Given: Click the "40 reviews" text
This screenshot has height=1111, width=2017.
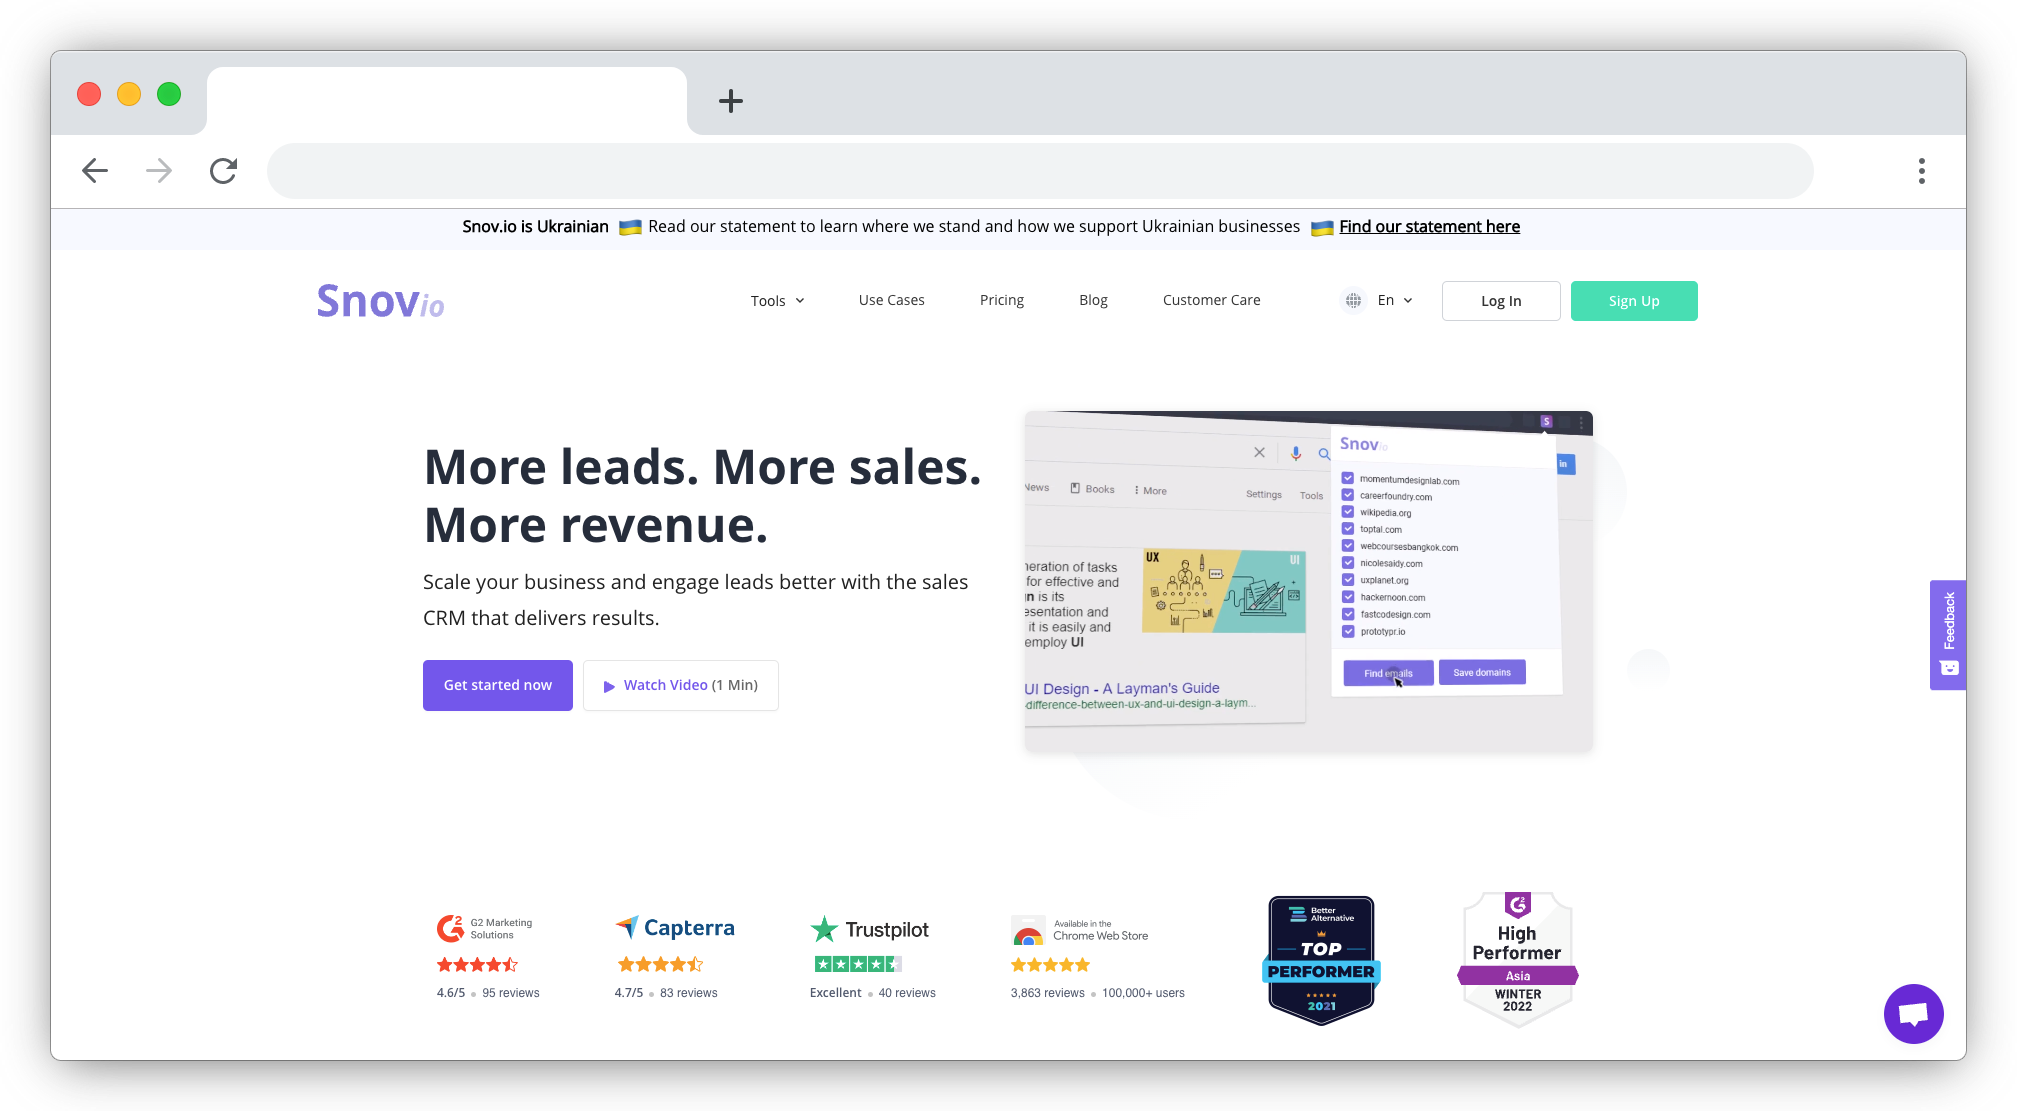Looking at the screenshot, I should 907,993.
